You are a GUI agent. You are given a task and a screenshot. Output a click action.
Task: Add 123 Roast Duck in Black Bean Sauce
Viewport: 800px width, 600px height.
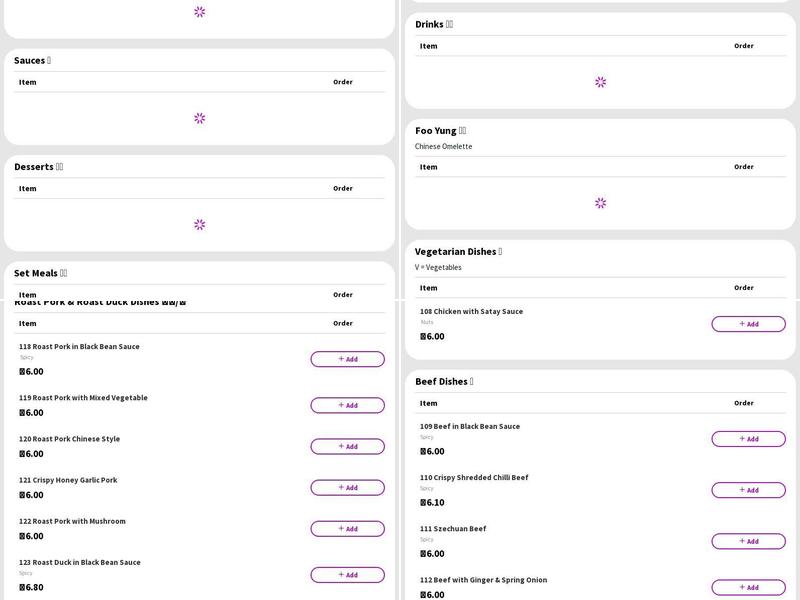pos(347,575)
